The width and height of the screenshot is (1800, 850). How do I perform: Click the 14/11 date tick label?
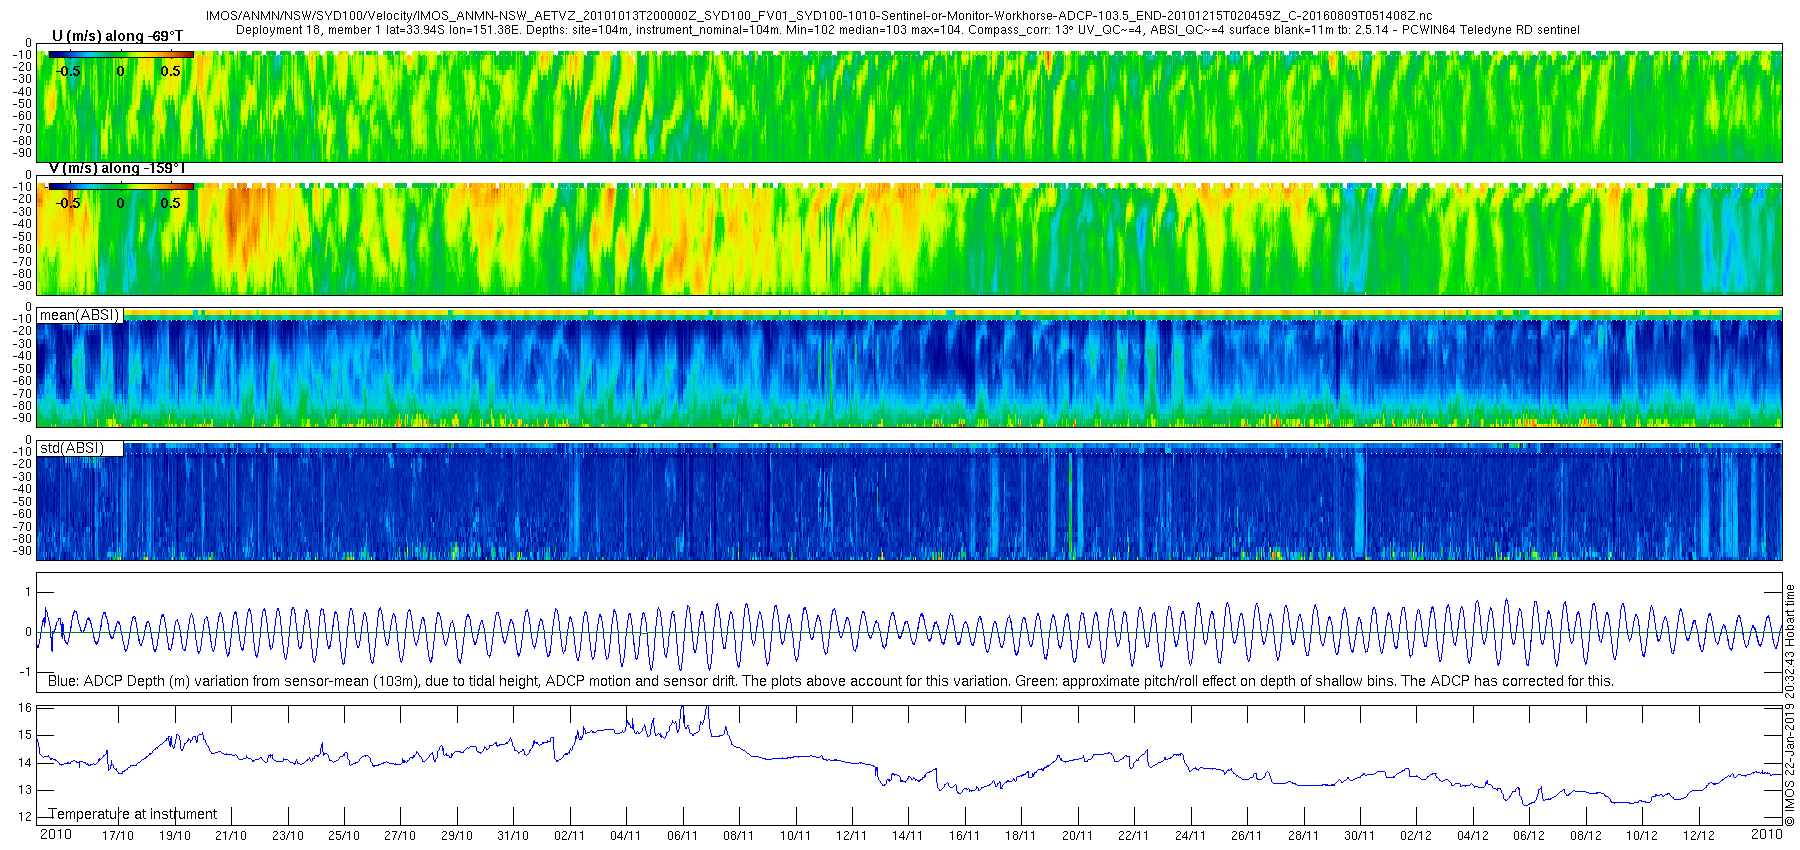[x=908, y=835]
